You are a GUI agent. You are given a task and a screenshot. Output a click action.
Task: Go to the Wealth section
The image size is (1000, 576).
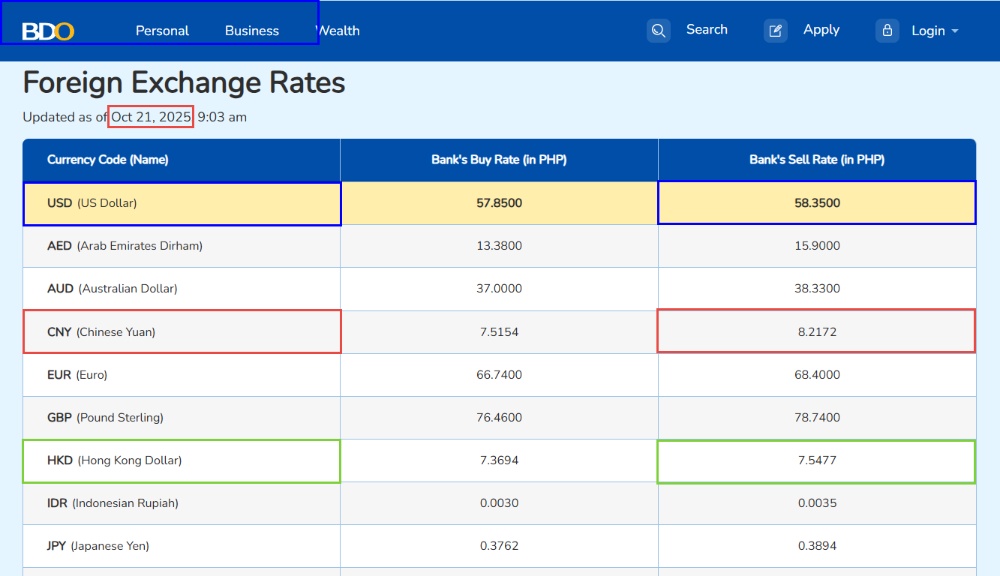pos(339,31)
